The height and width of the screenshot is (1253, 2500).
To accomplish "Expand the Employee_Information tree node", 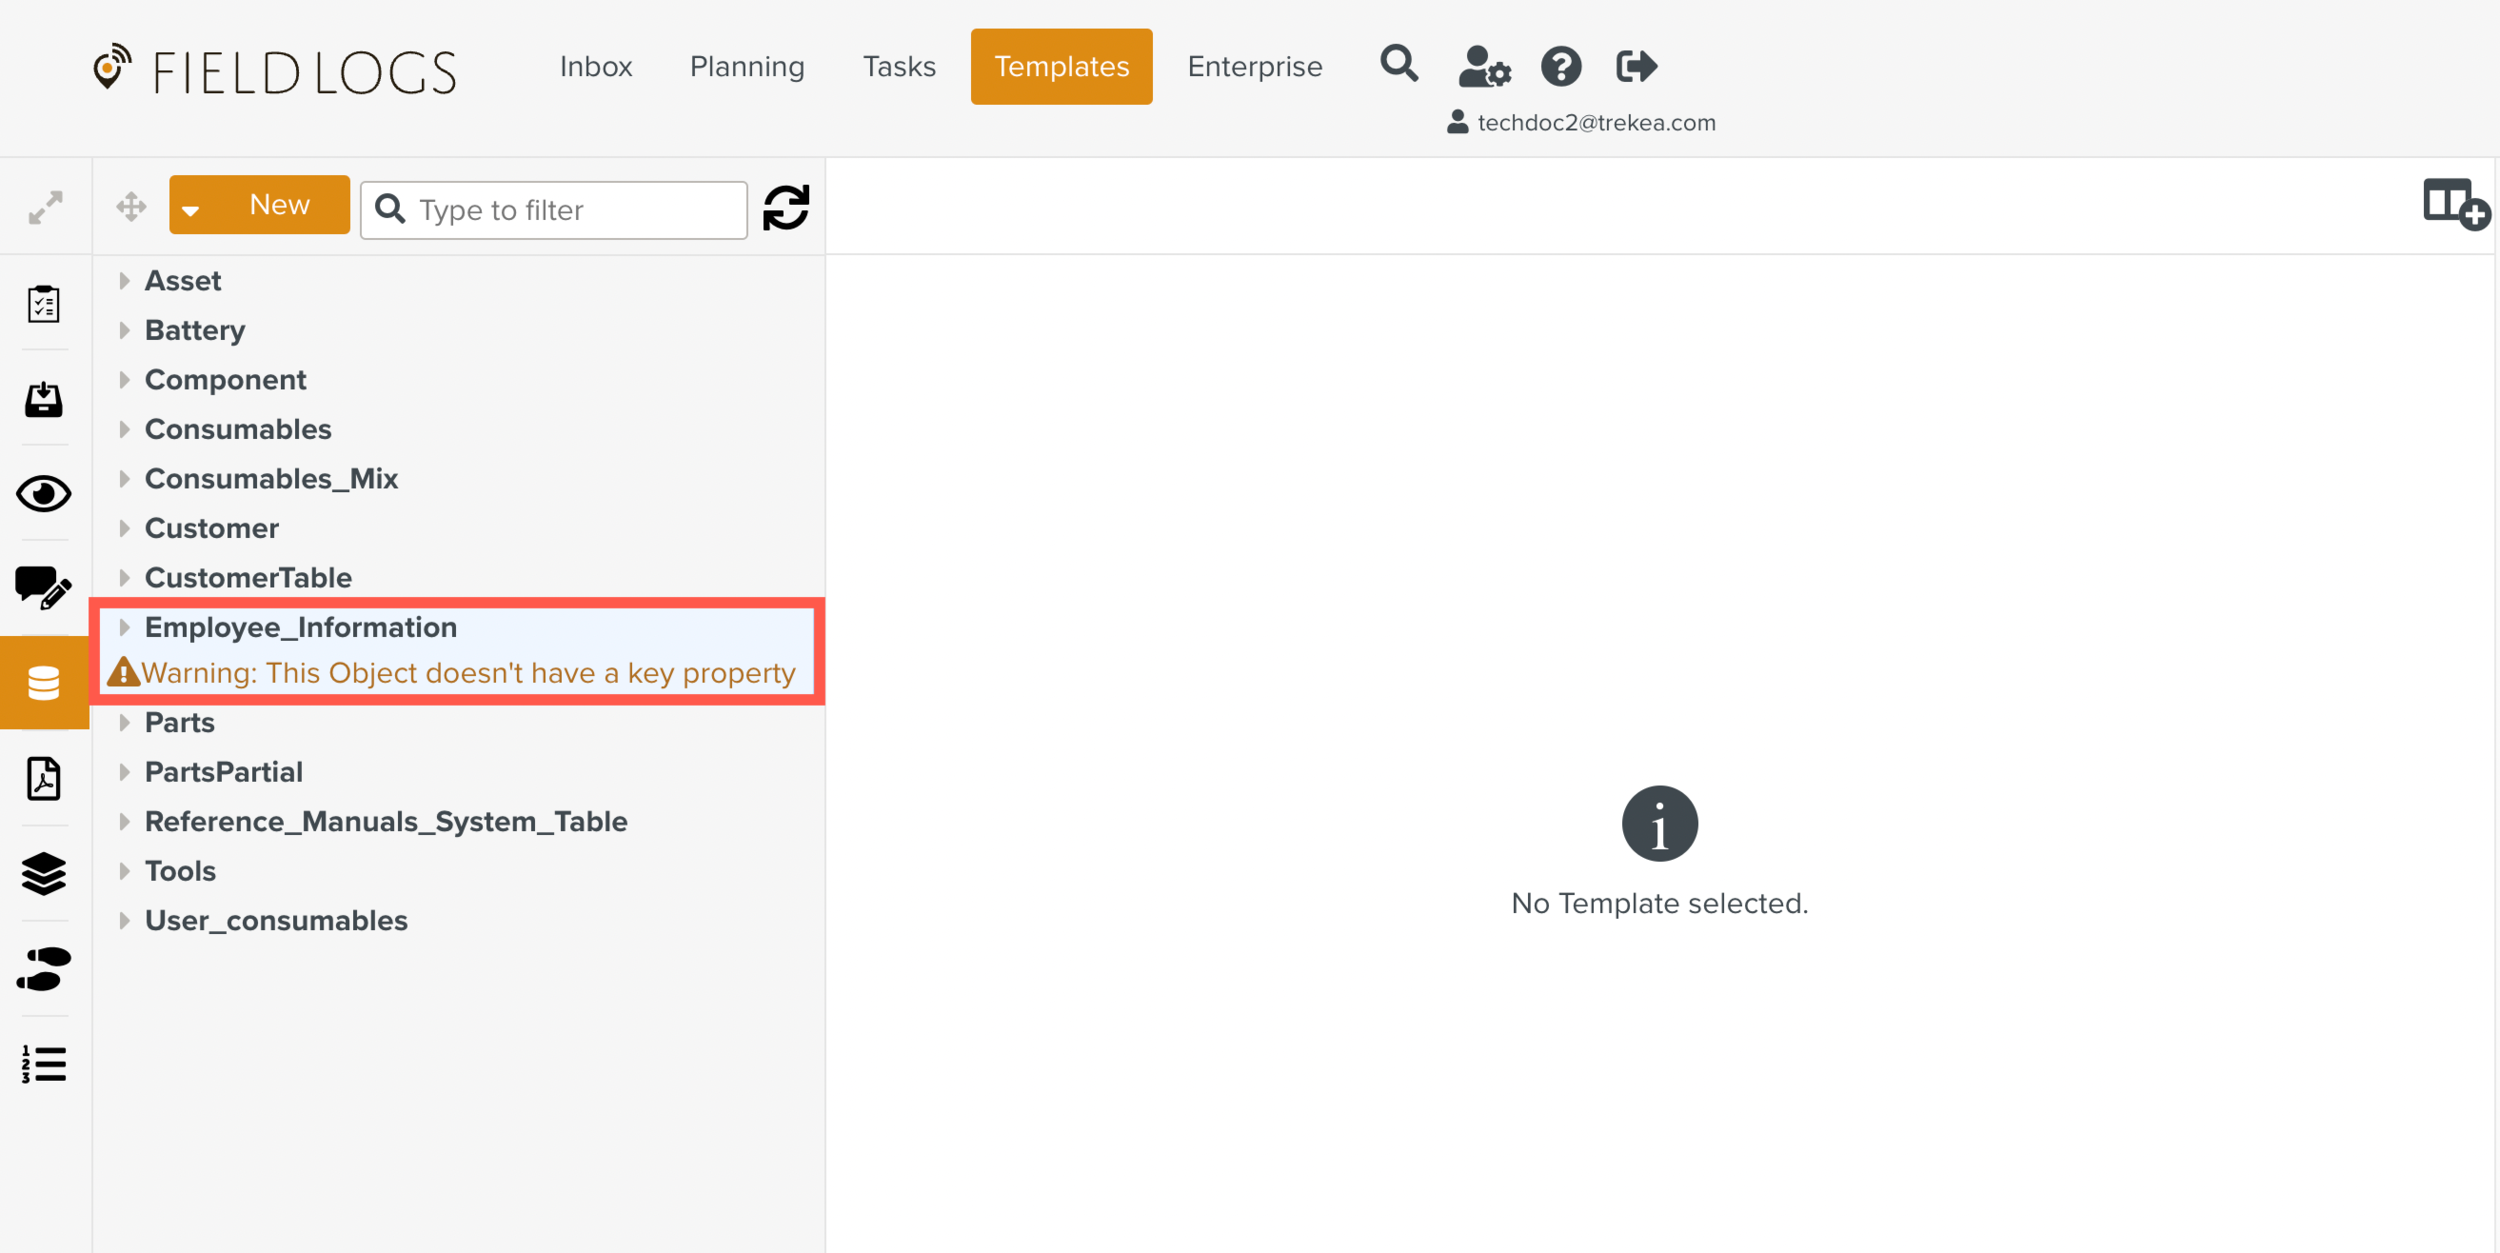I will pos(125,627).
